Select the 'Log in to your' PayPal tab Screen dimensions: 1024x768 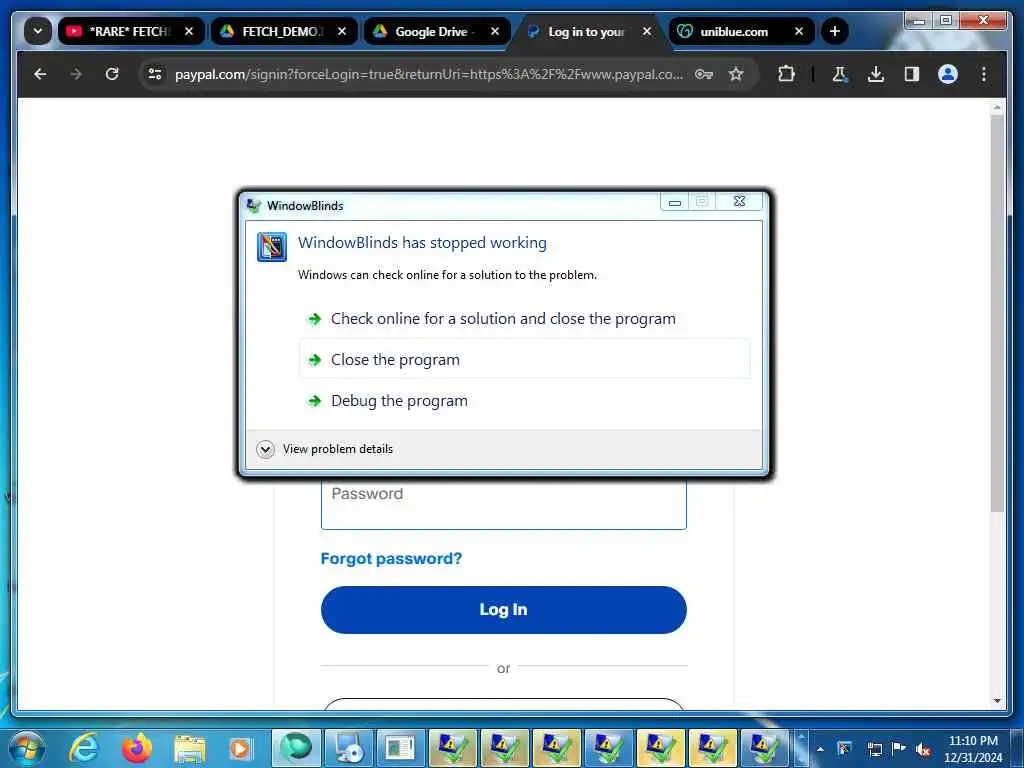[586, 31]
